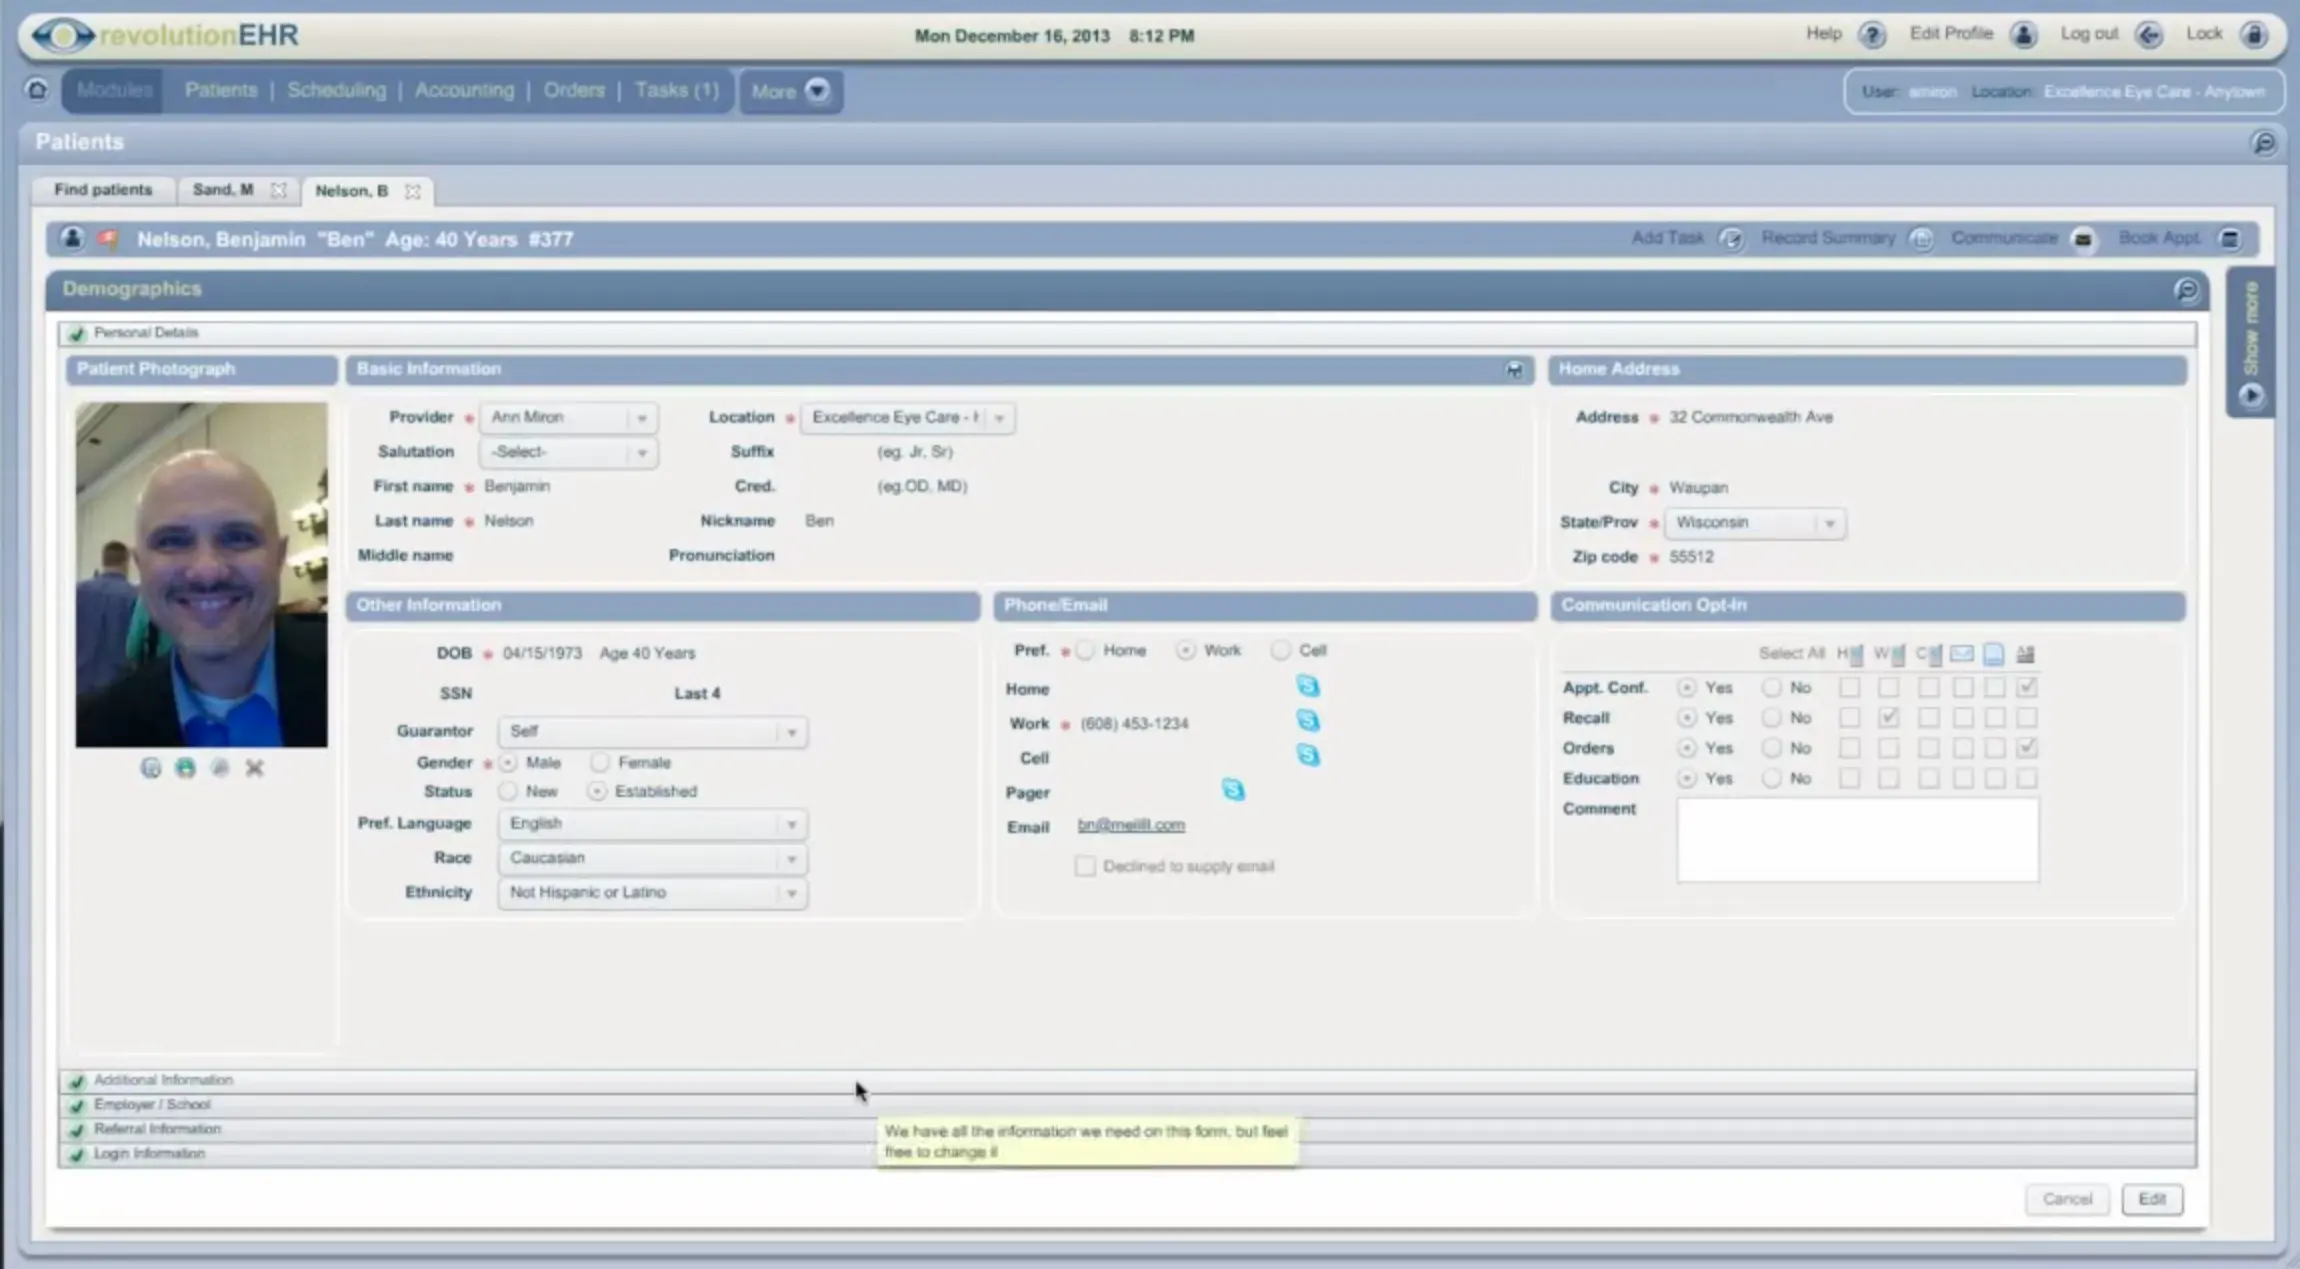Expand the Guarantor dropdown
The height and width of the screenshot is (1269, 2300).
(789, 731)
